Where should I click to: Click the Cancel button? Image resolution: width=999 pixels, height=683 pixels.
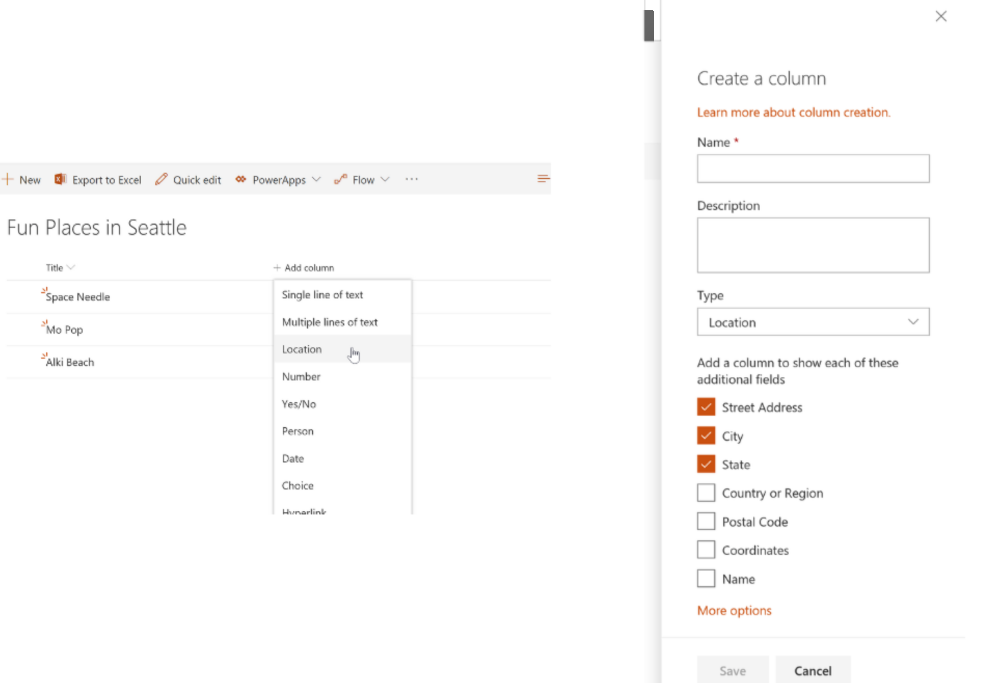pyautogui.click(x=812, y=671)
